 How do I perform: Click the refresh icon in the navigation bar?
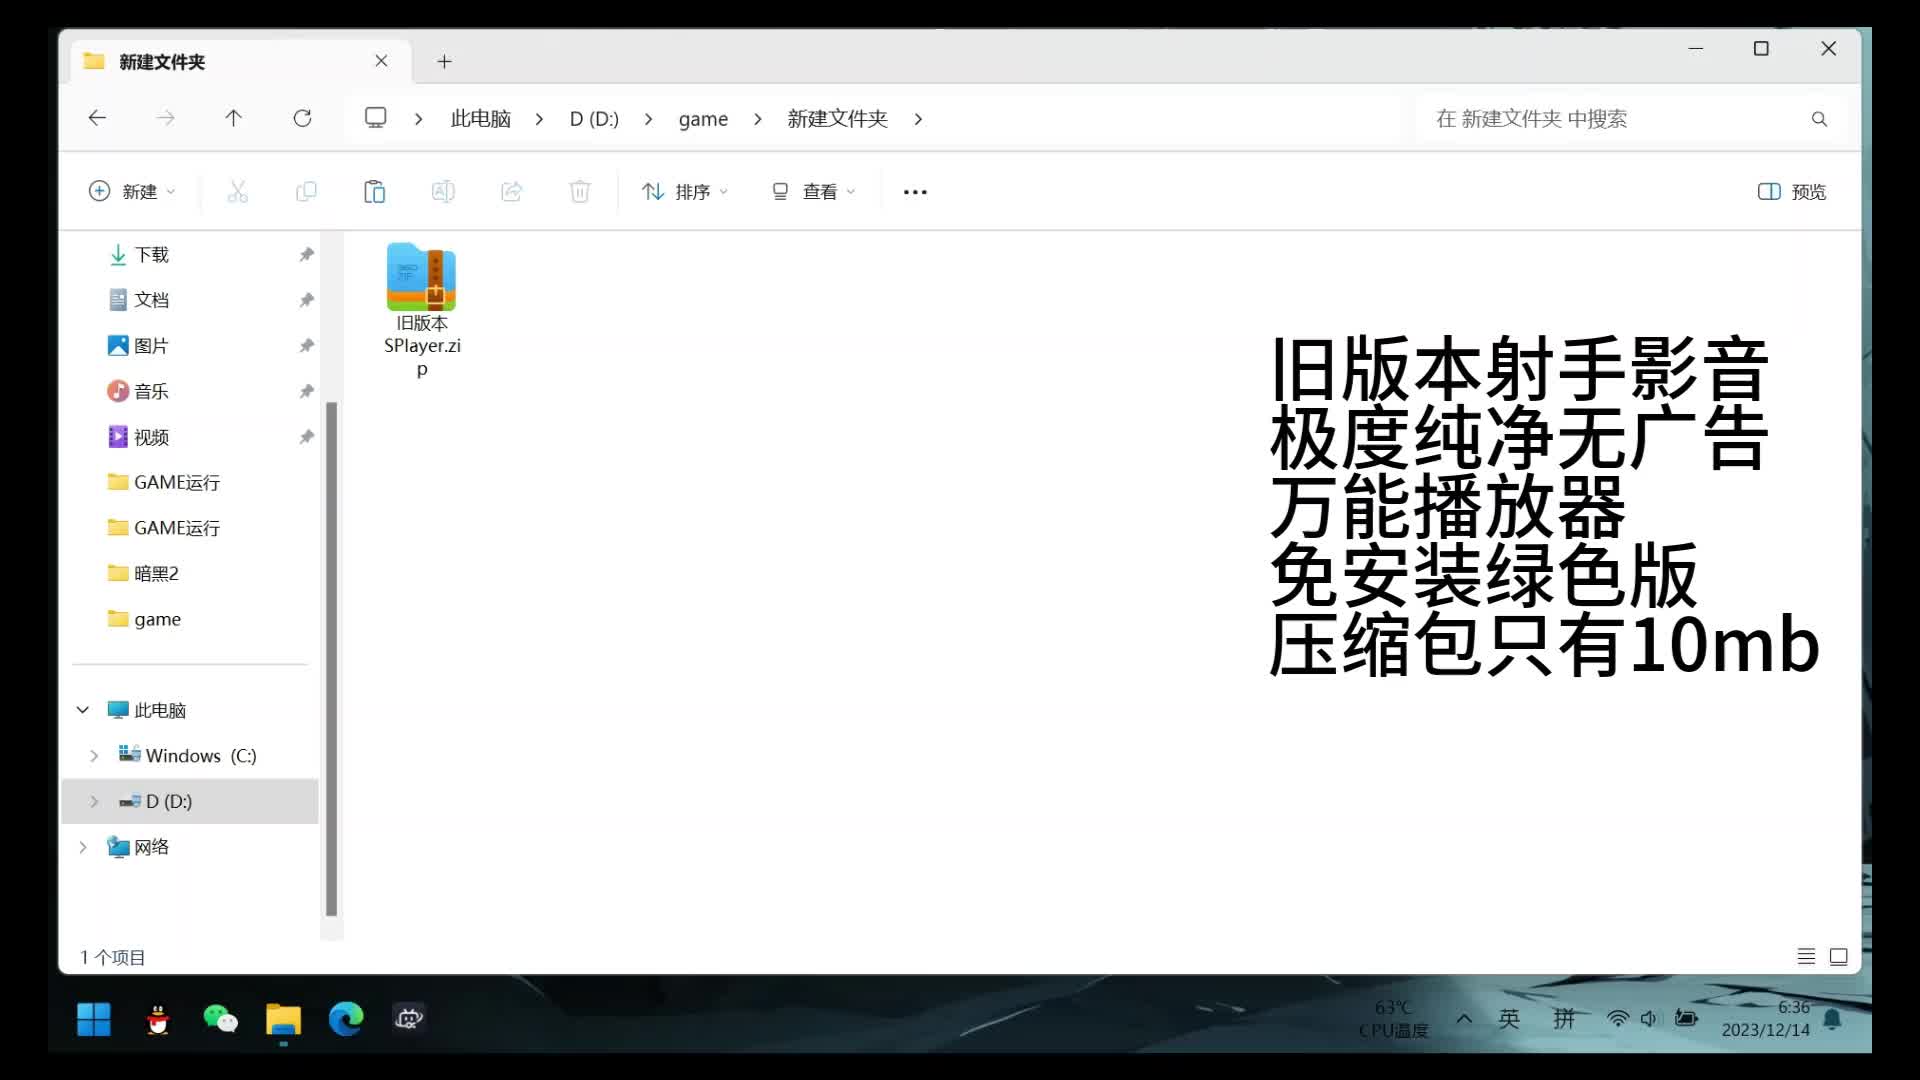[302, 118]
